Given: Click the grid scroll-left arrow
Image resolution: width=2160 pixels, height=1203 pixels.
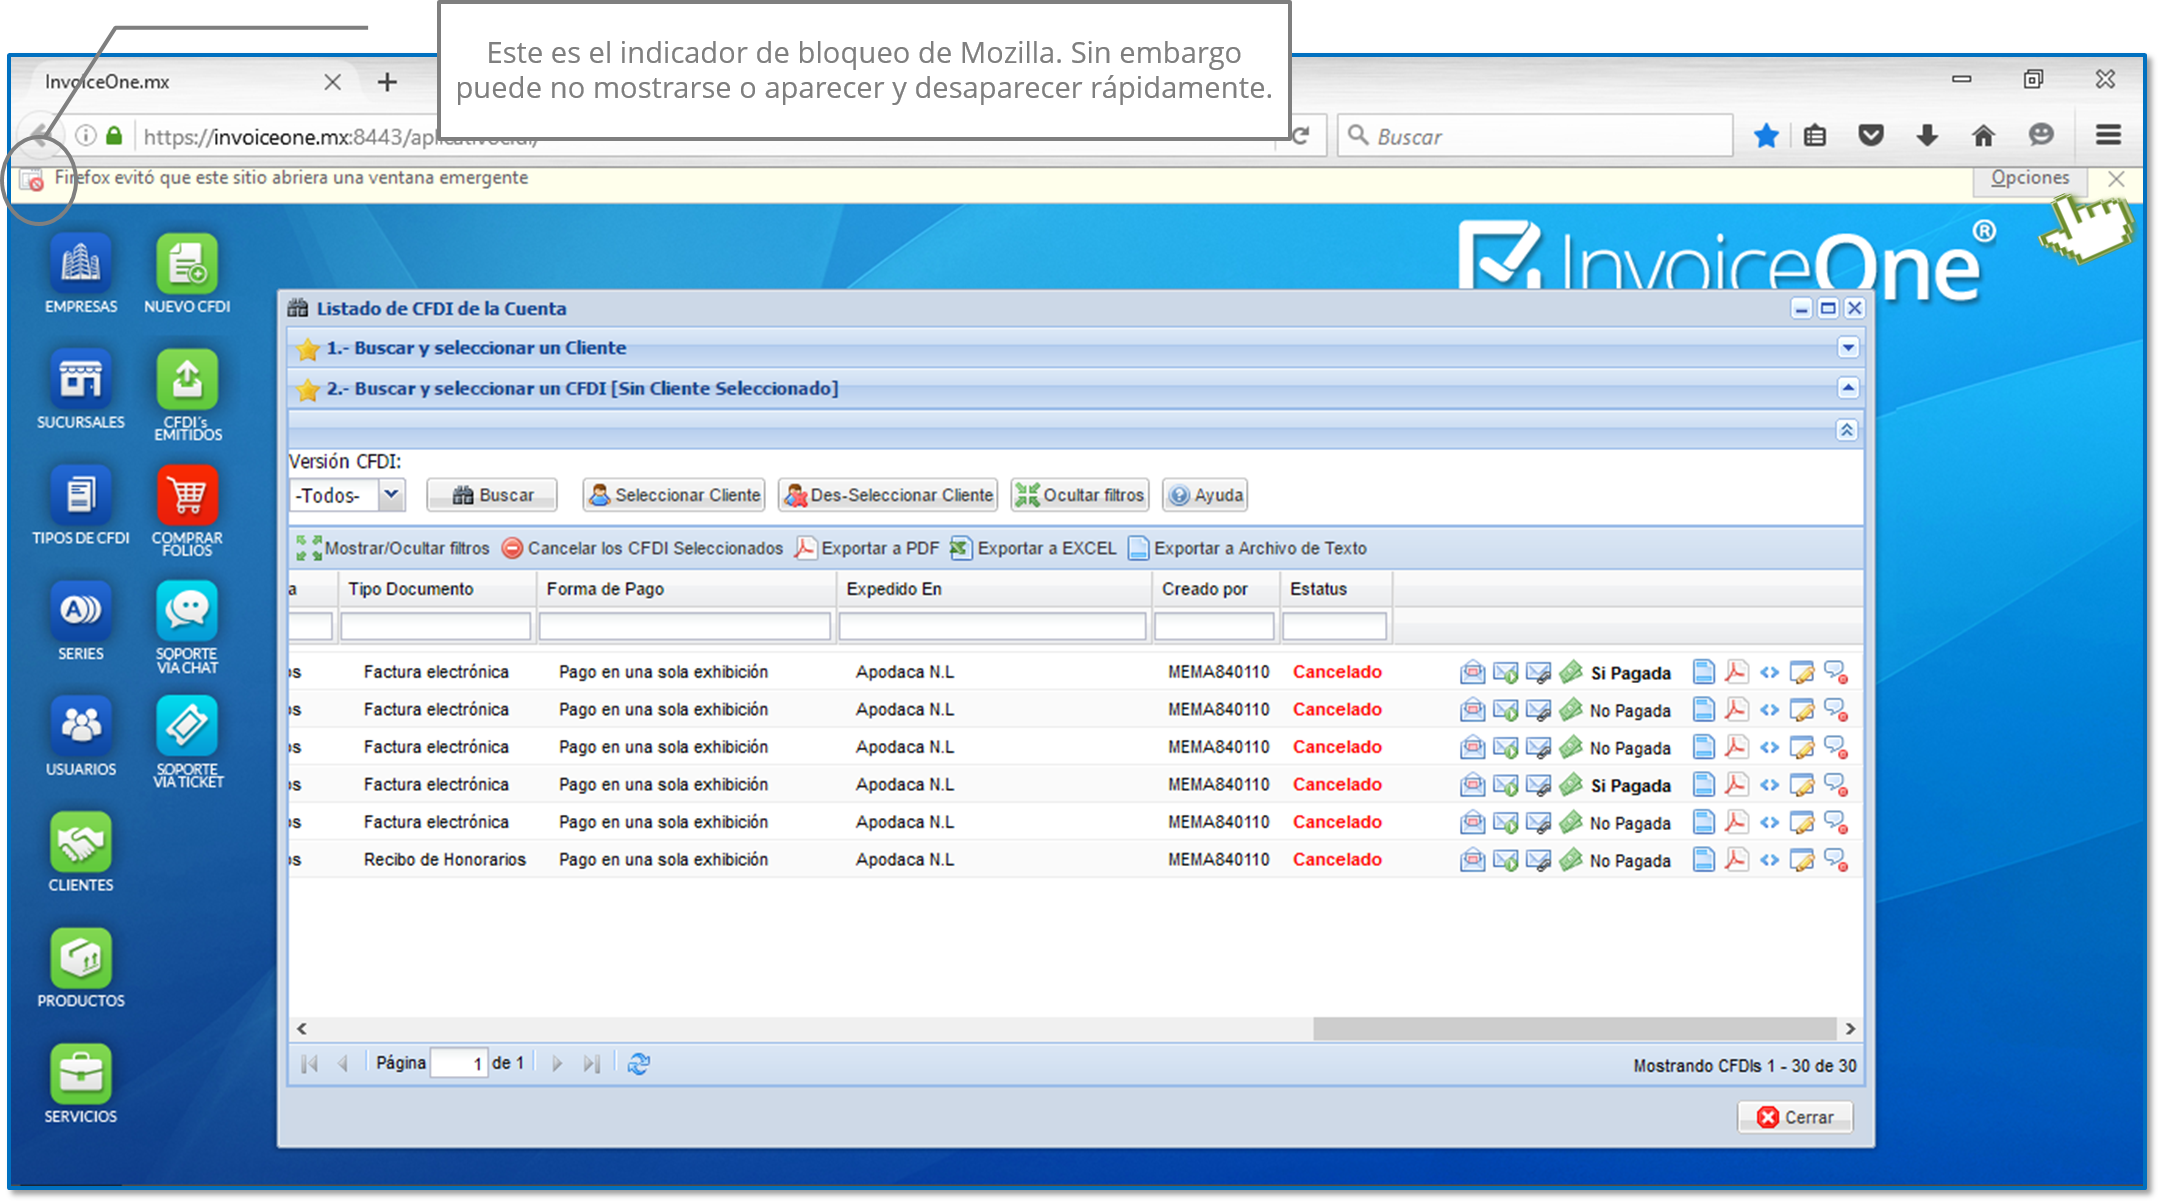Looking at the screenshot, I should coord(301,1028).
